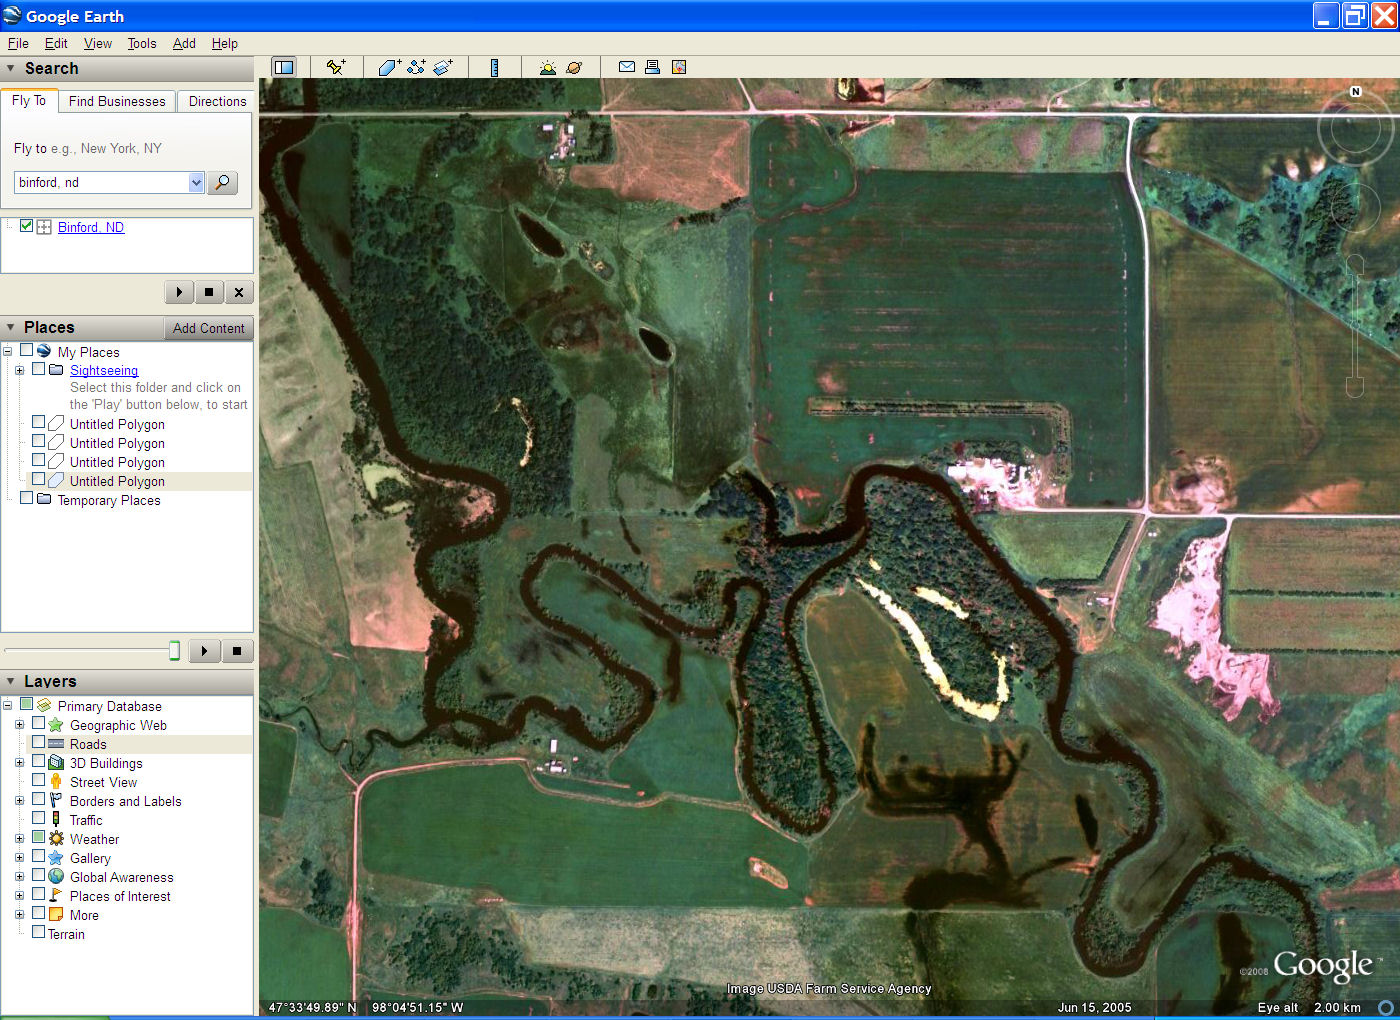Toggle the sidebar with the Hide Sidebar icon

point(284,67)
